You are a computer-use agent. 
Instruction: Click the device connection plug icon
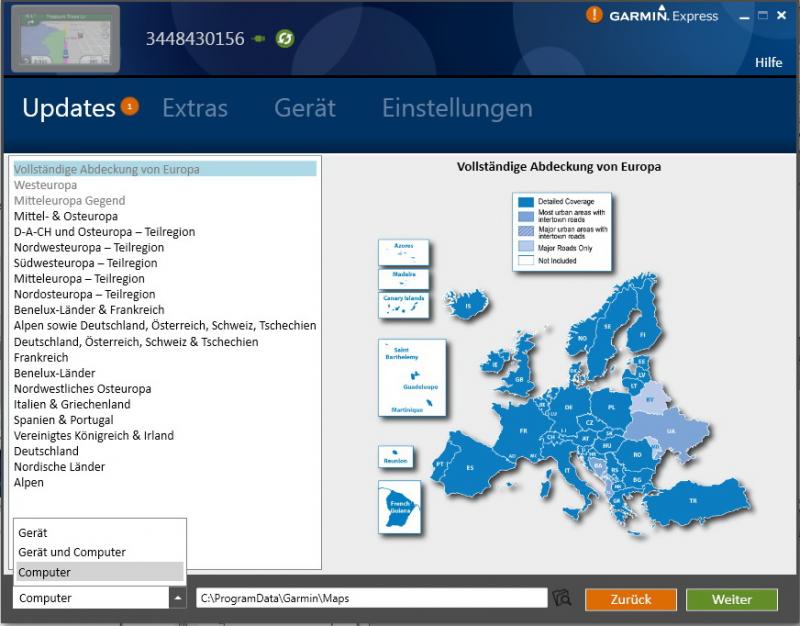(x=259, y=39)
